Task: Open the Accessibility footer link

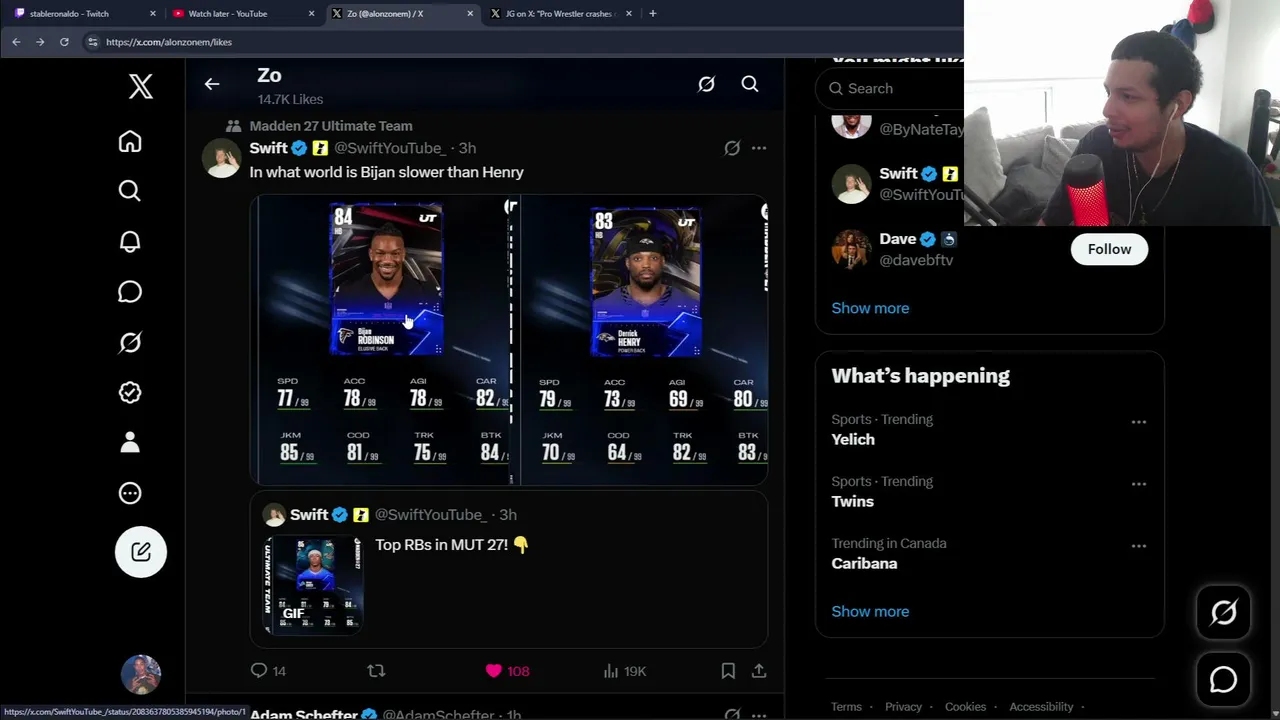Action: click(1041, 707)
